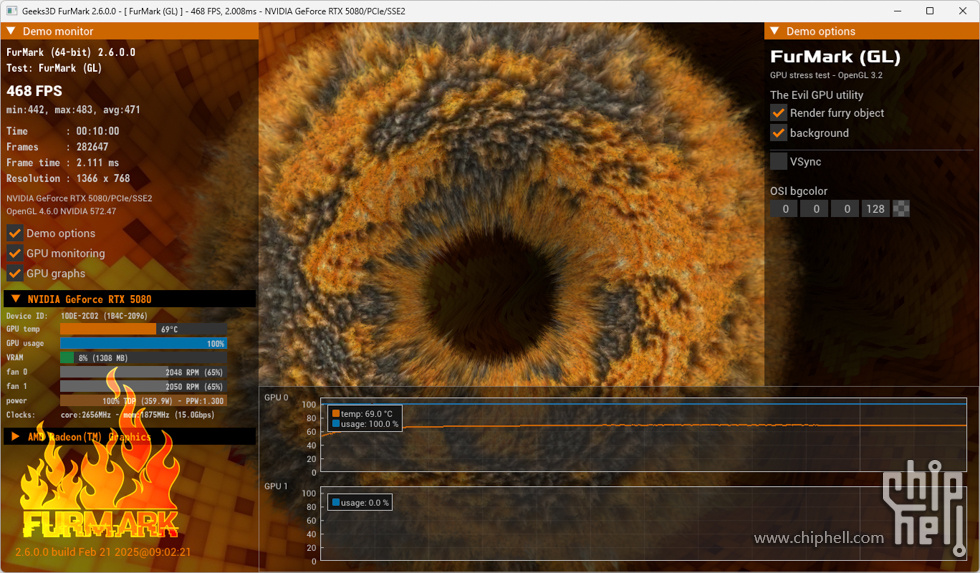Click the OpenGL 4.6.0 NVIDIA 572.47 text
Viewport: 980px width, 573px height.
point(61,211)
